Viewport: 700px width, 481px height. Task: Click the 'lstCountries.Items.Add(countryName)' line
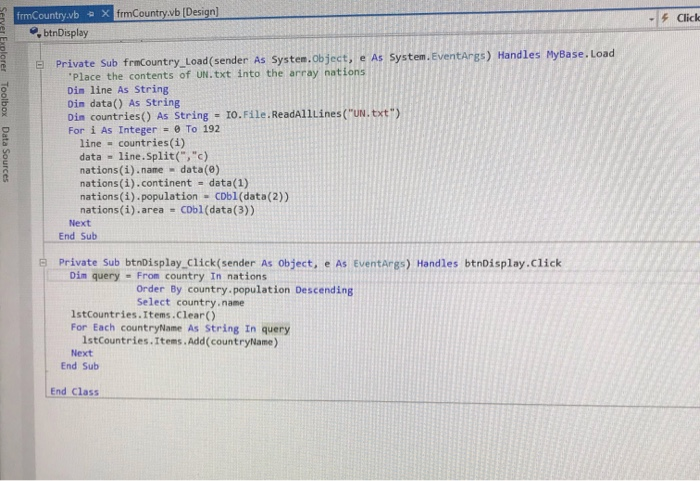point(180,342)
